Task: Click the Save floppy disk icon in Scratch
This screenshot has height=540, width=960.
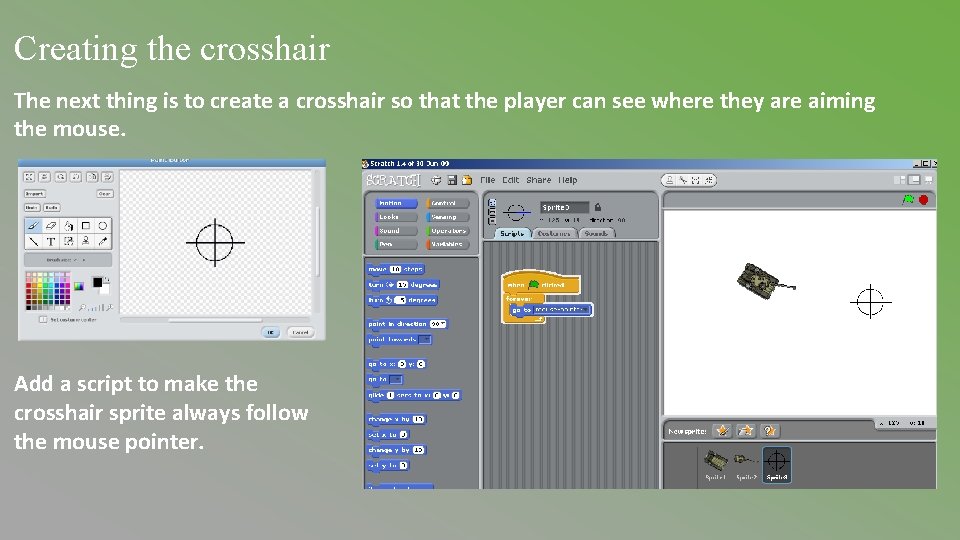Action: [x=452, y=180]
